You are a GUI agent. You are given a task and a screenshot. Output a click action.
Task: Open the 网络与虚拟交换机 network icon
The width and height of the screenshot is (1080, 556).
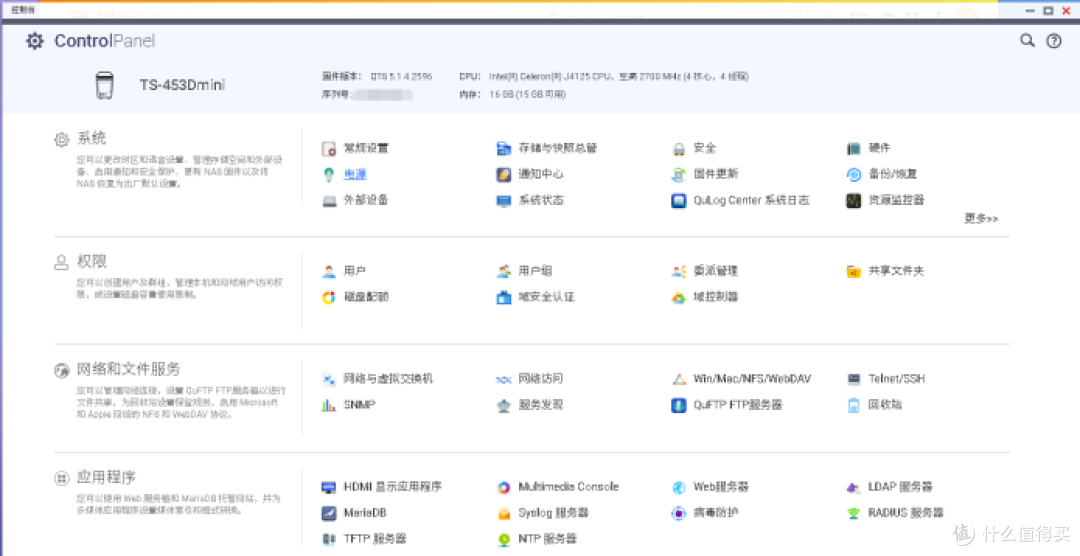[x=329, y=379]
